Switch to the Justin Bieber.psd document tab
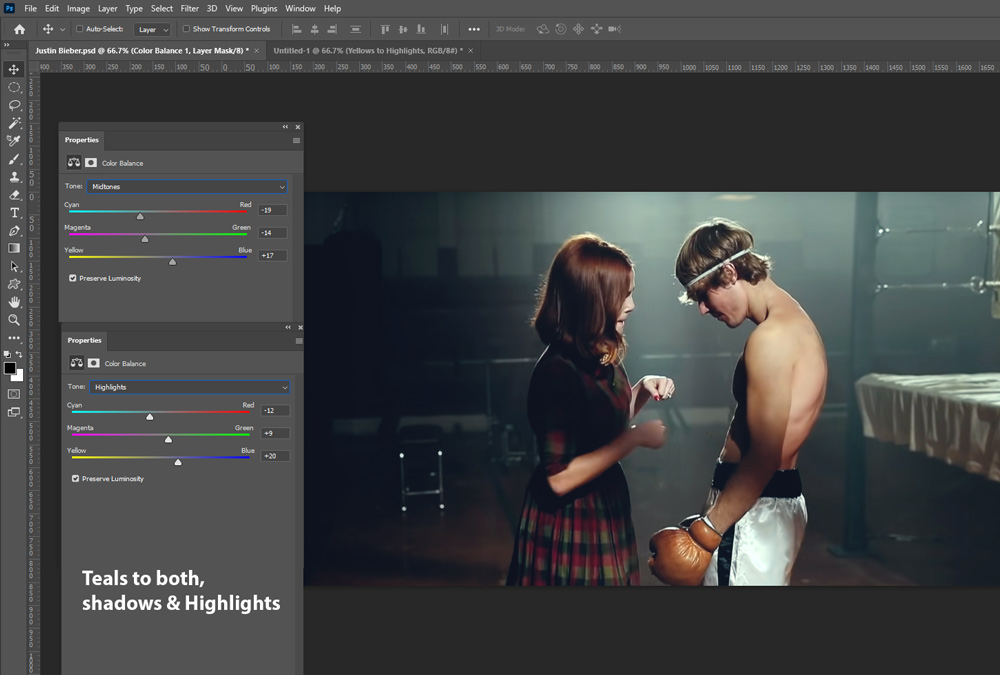 pyautogui.click(x=142, y=50)
